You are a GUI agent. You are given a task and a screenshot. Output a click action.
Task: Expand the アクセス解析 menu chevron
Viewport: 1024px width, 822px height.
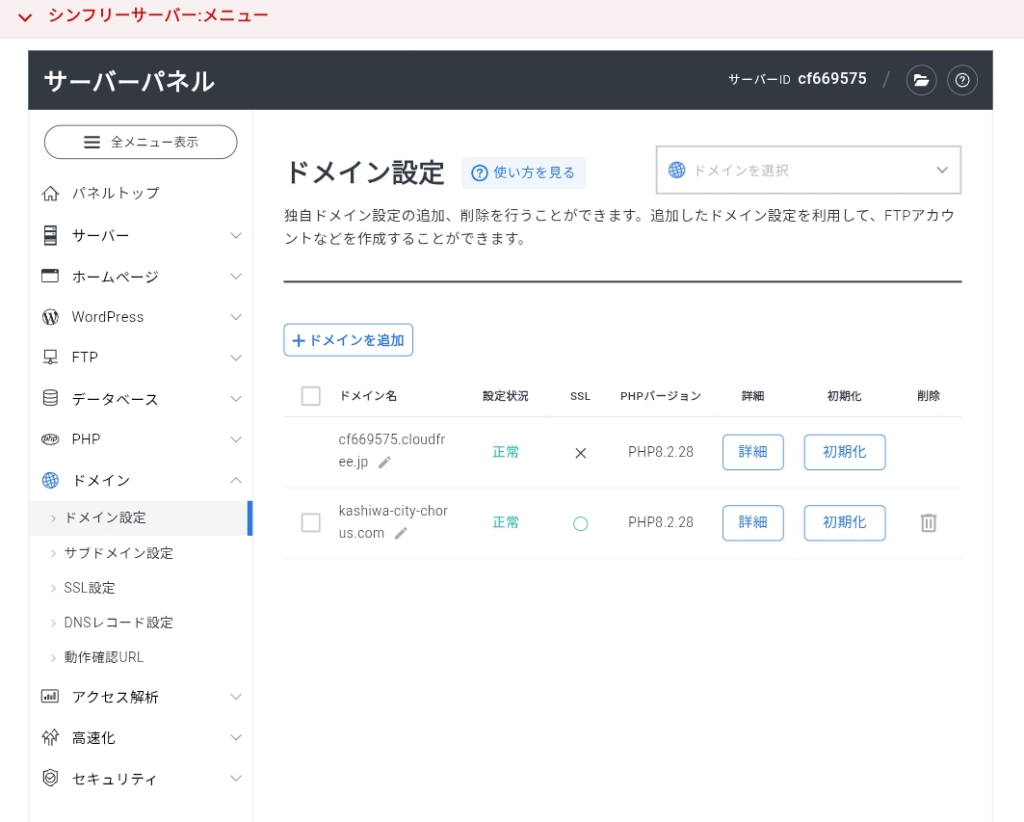[236, 697]
